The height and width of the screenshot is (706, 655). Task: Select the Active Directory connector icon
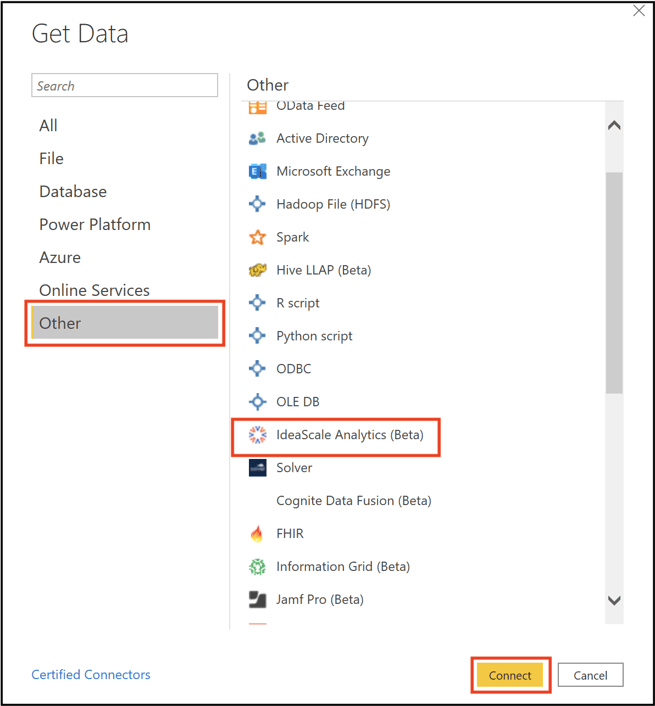(257, 138)
